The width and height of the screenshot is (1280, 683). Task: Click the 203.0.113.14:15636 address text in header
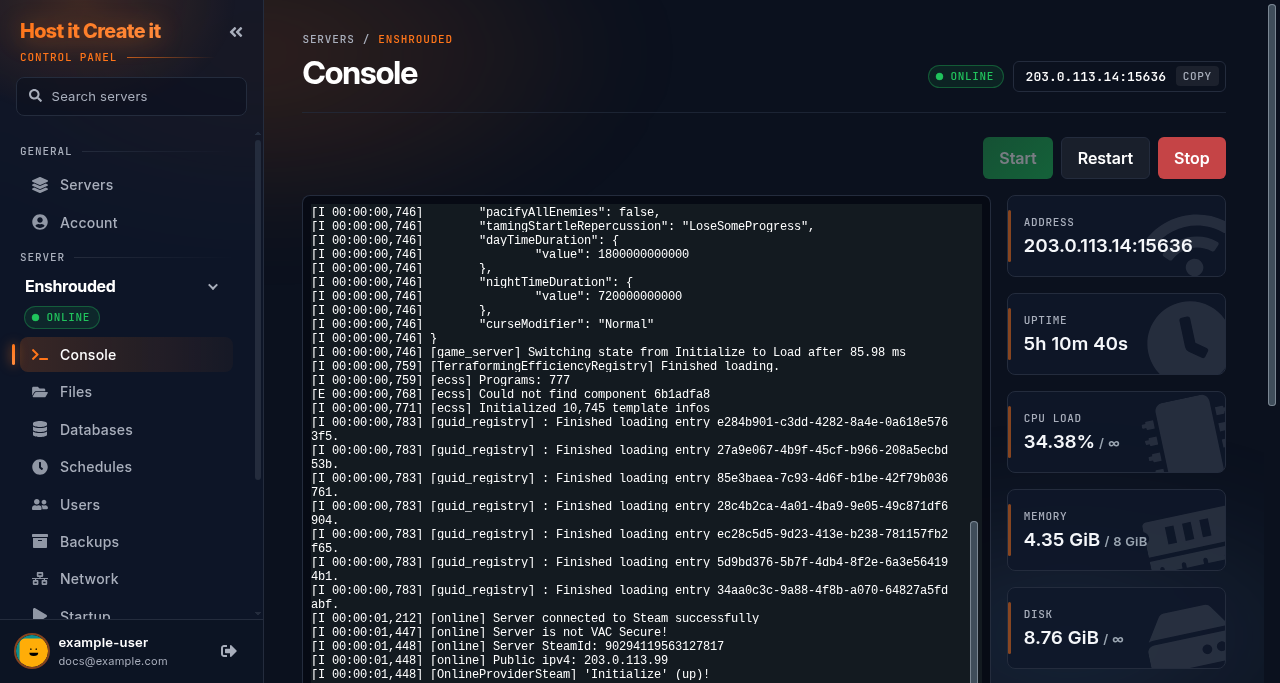coord(1095,76)
